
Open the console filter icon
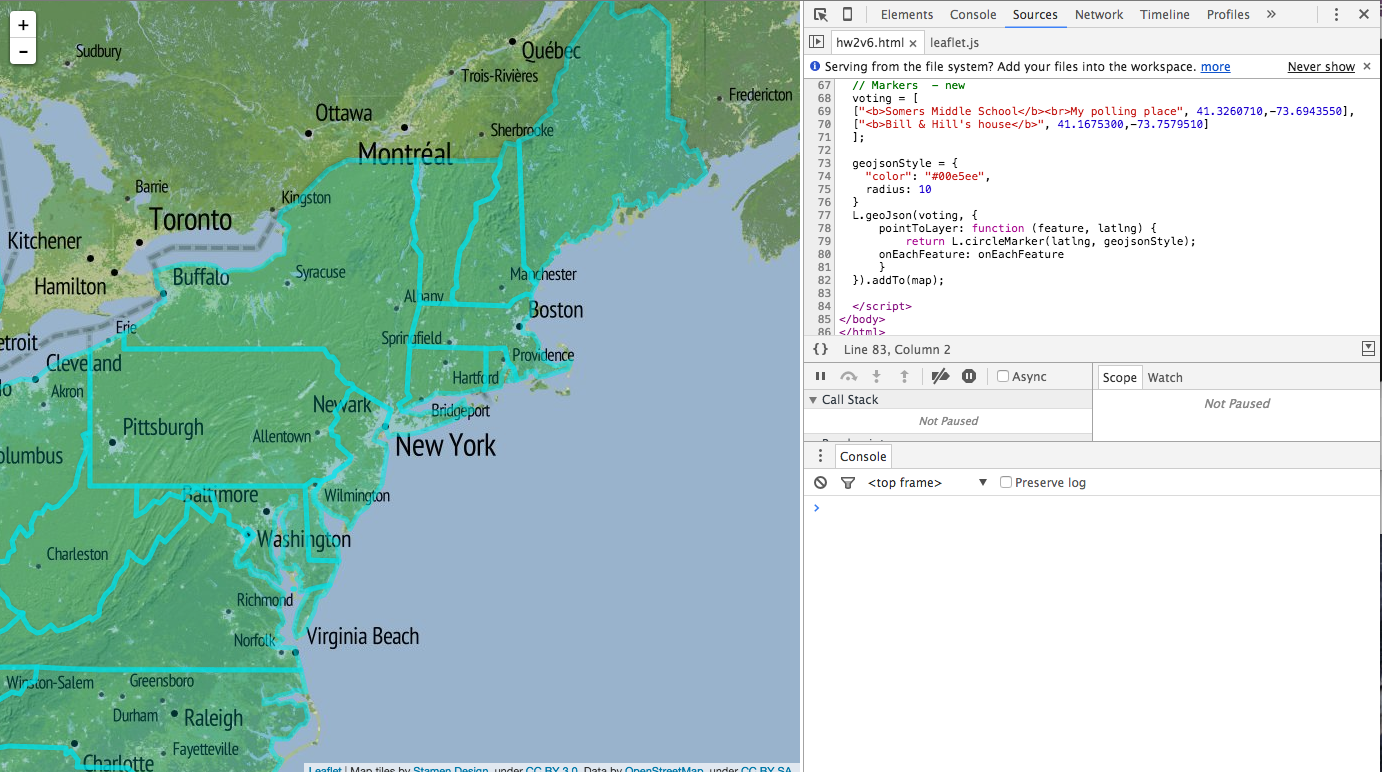tap(848, 482)
